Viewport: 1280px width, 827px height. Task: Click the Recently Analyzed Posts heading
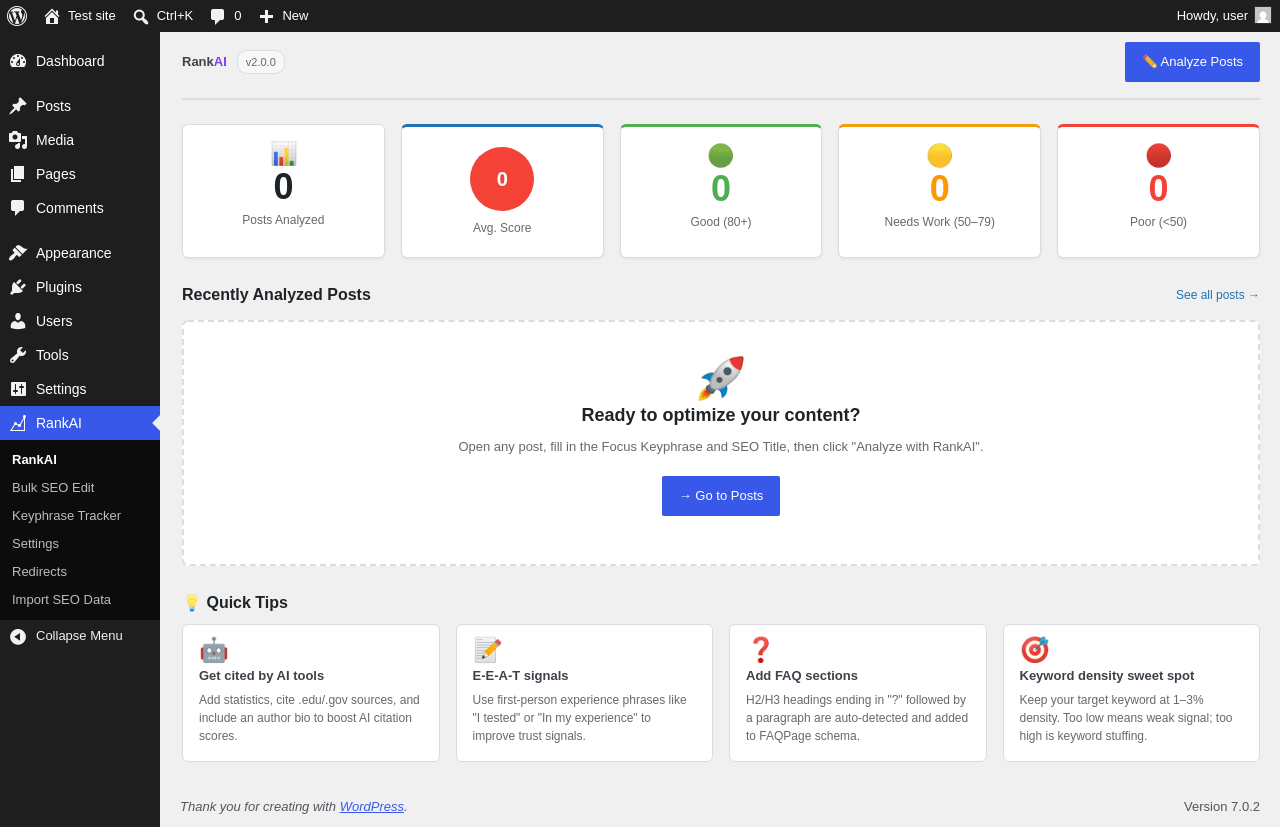276,295
